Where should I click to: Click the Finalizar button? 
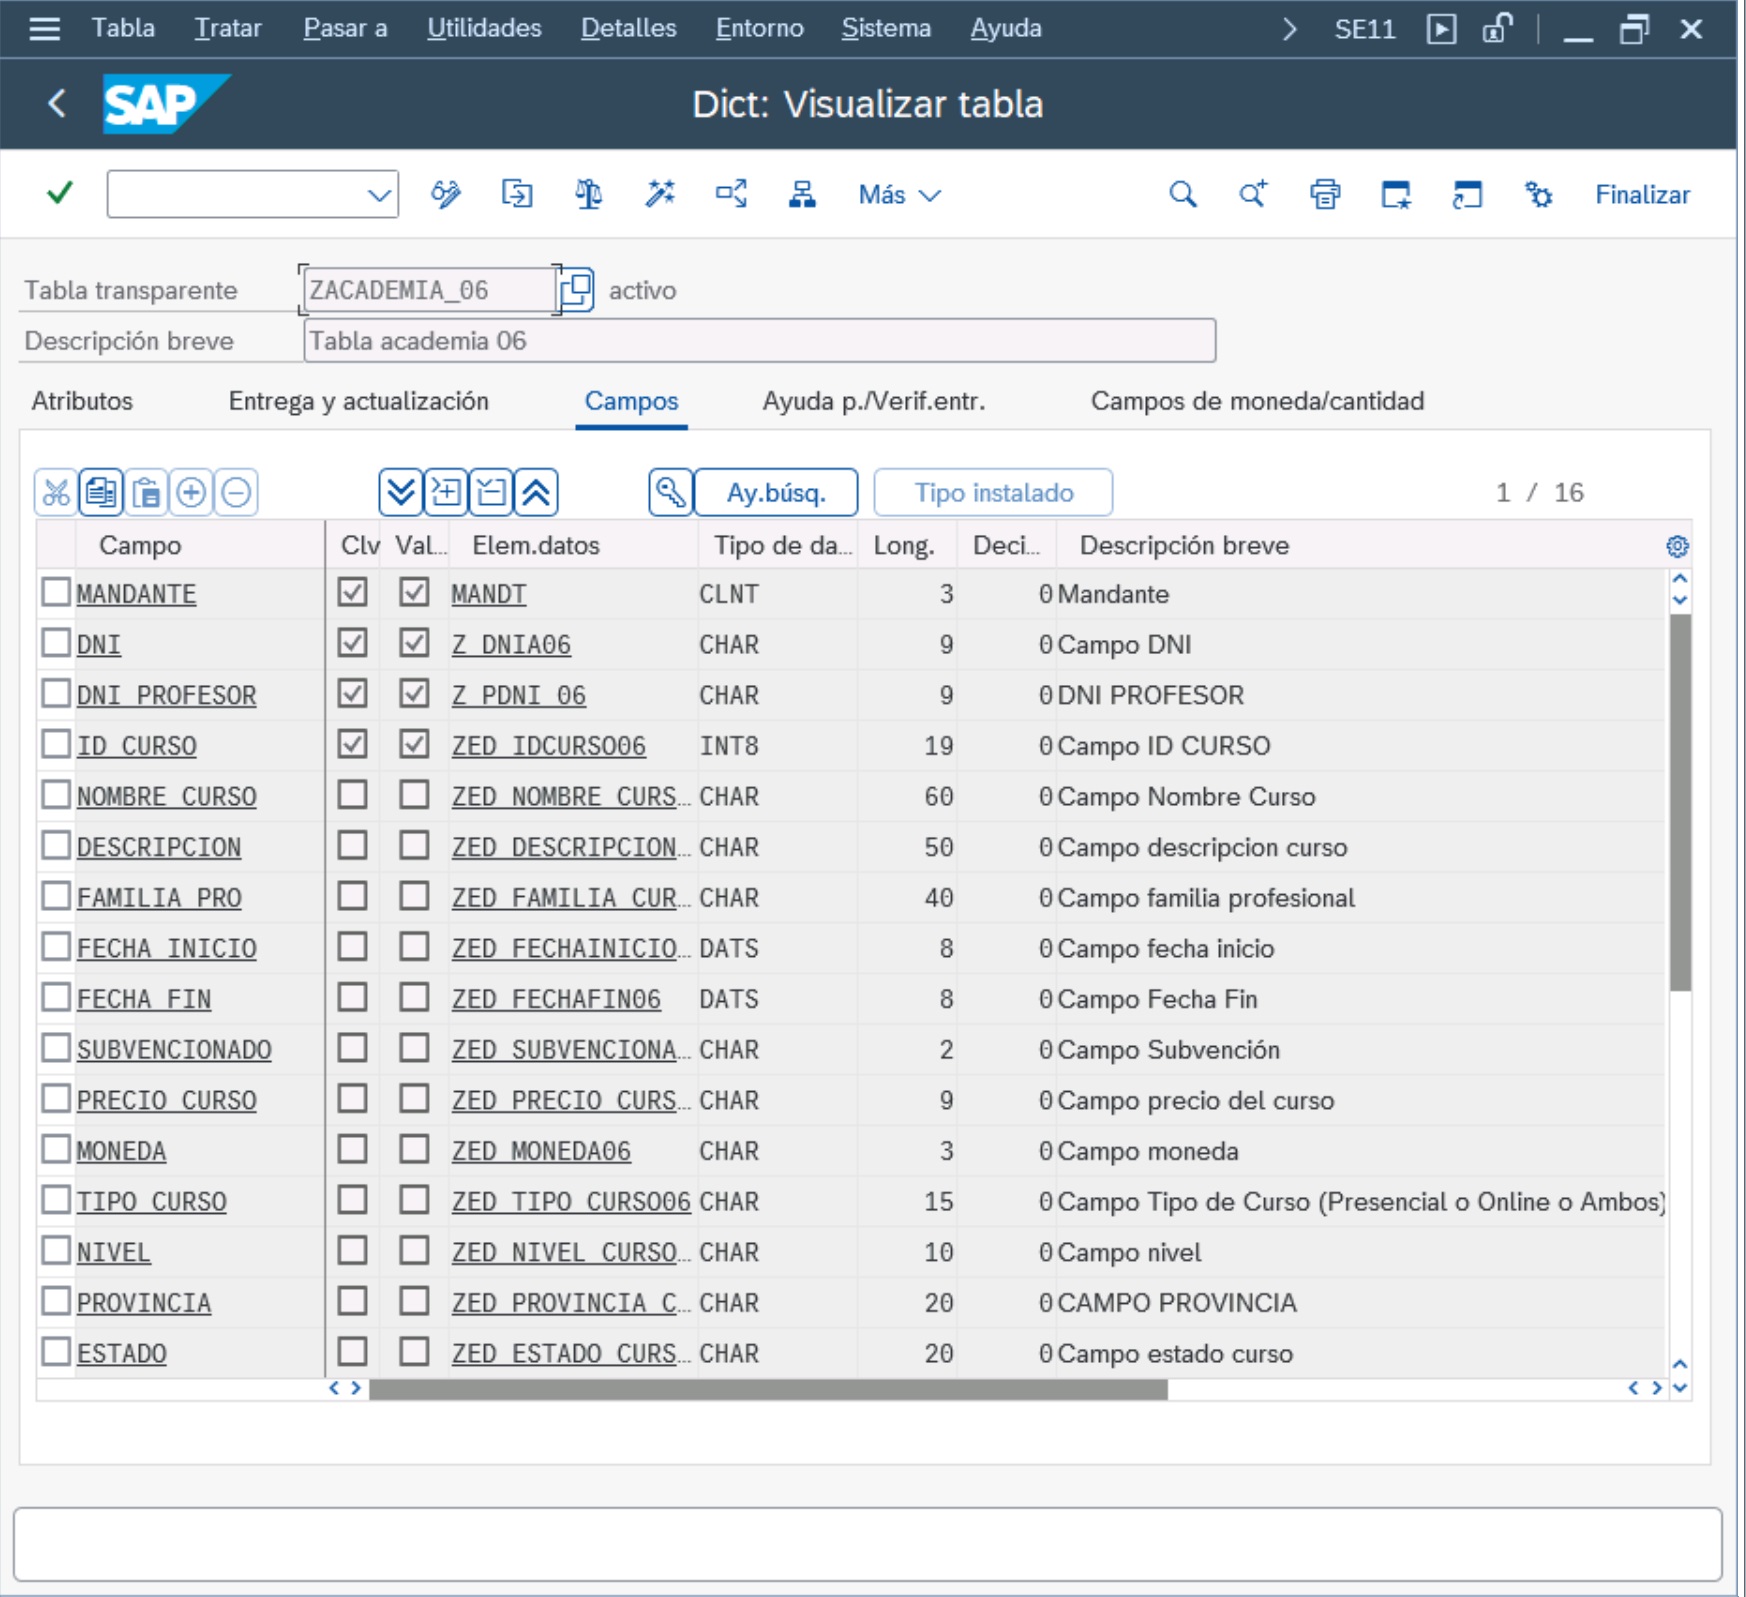pos(1642,195)
